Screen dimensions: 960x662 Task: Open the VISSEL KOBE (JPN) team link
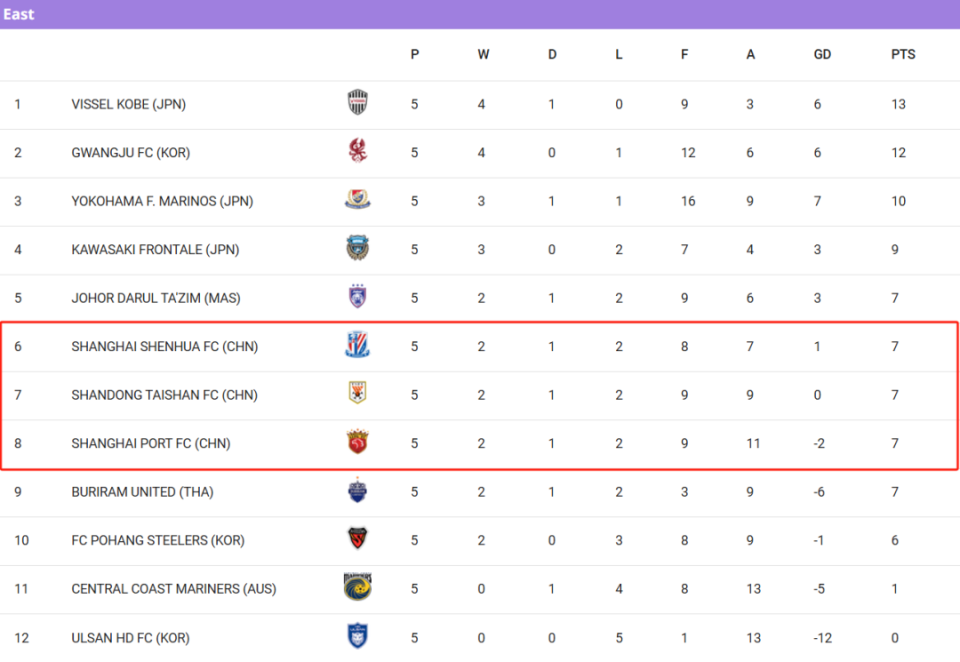[128, 104]
